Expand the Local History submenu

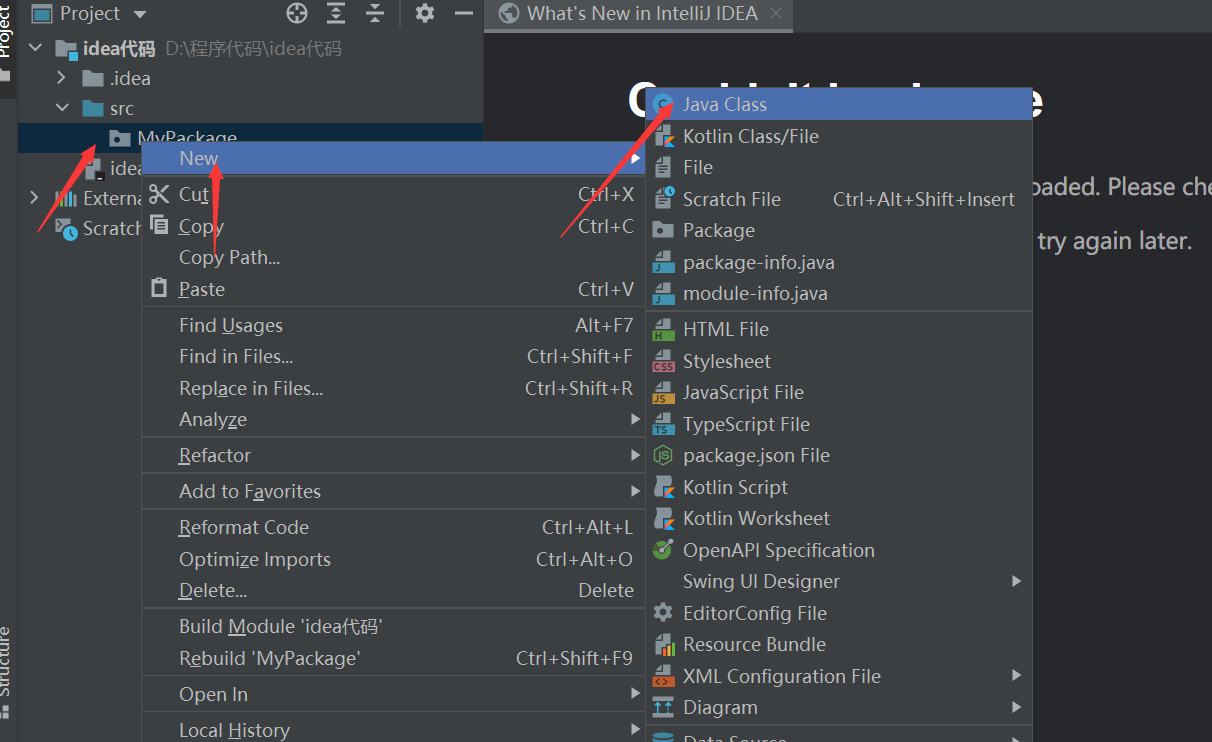tap(393, 730)
